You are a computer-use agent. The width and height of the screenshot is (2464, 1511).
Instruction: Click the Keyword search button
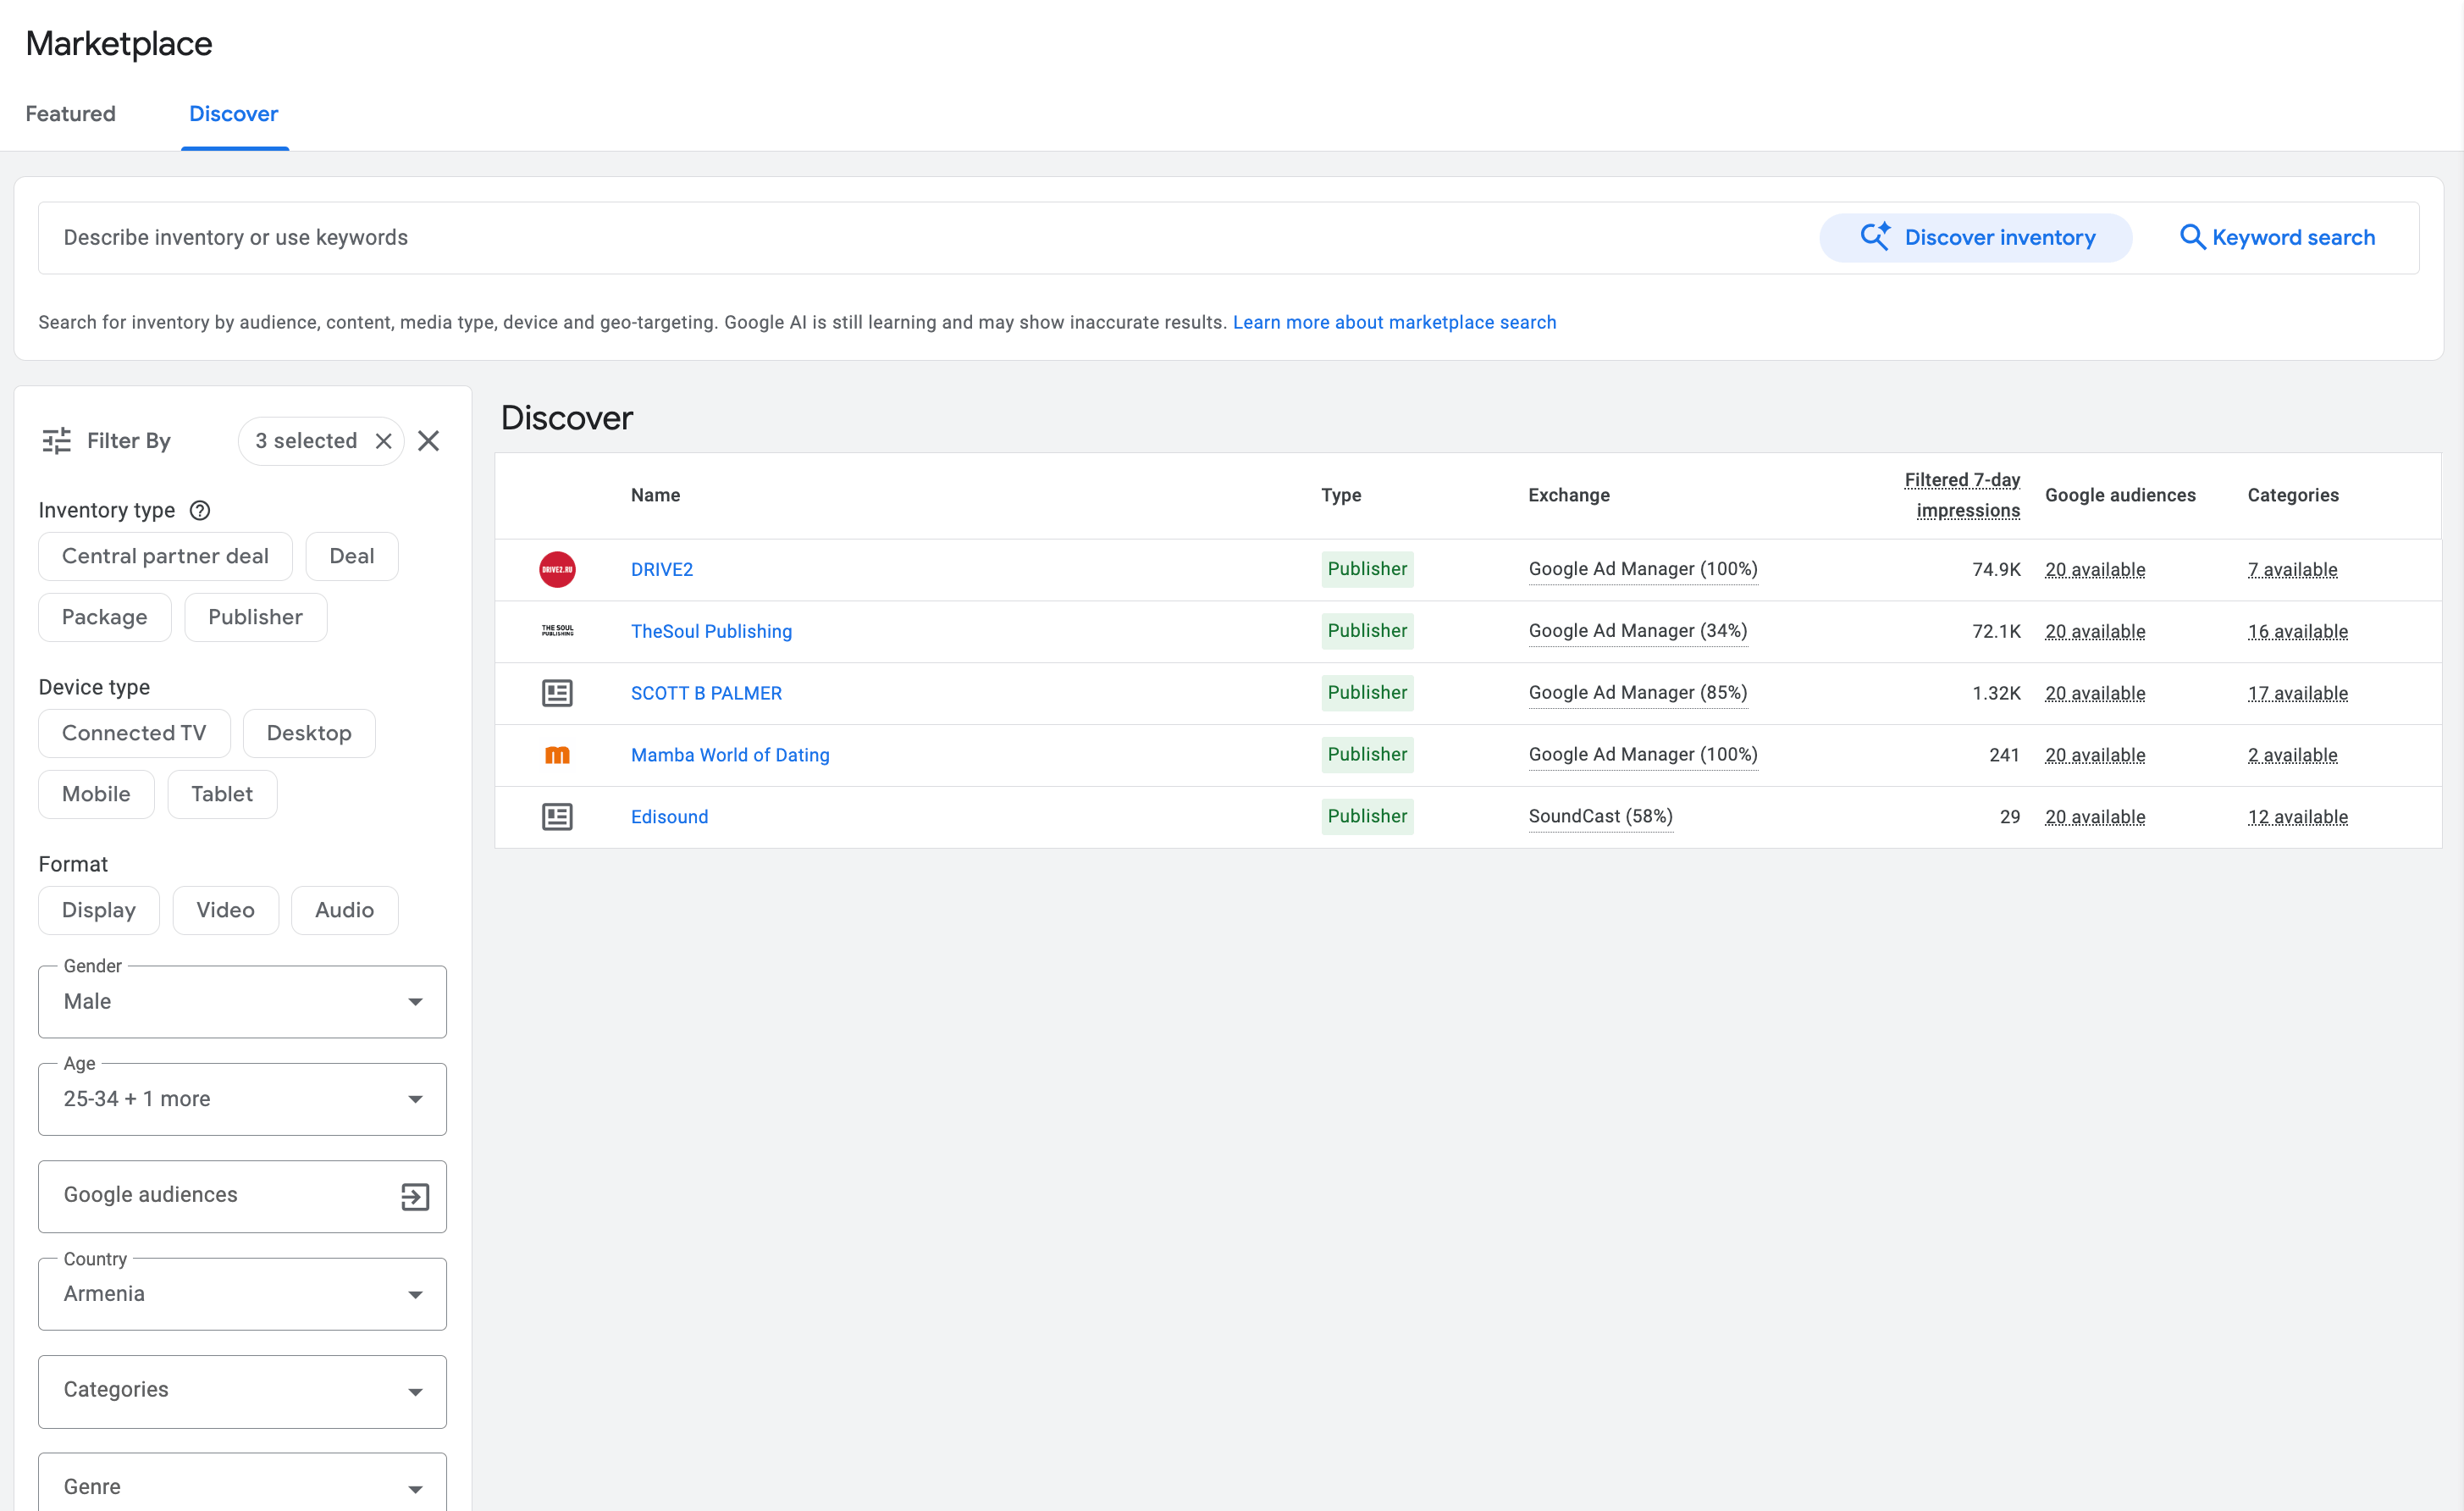point(2277,238)
